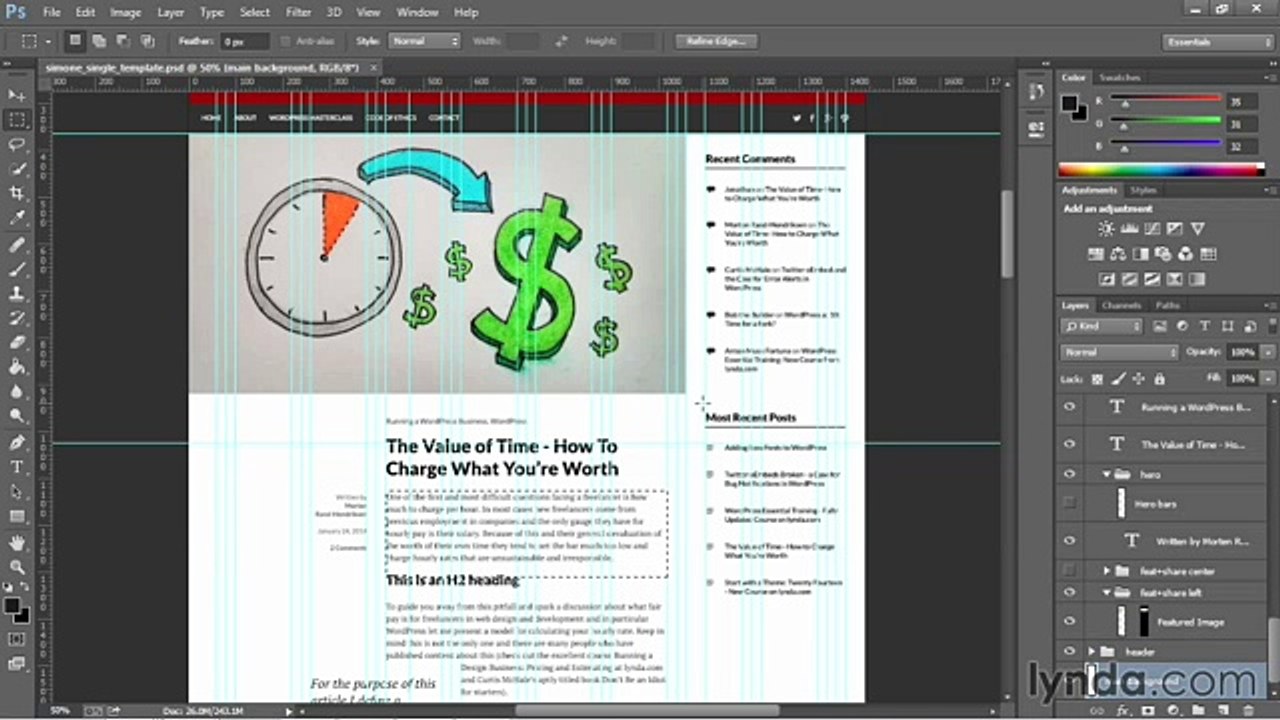Collapse the hero layer group
Image resolution: width=1280 pixels, height=720 pixels.
coord(1107,474)
